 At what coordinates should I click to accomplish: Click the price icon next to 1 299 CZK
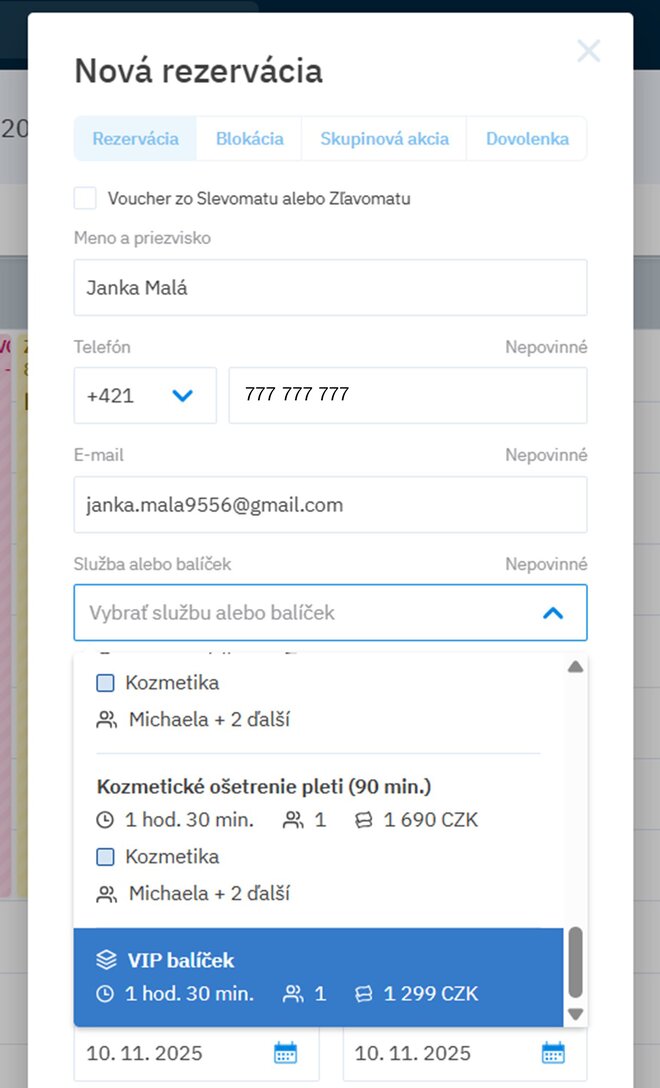click(x=365, y=994)
